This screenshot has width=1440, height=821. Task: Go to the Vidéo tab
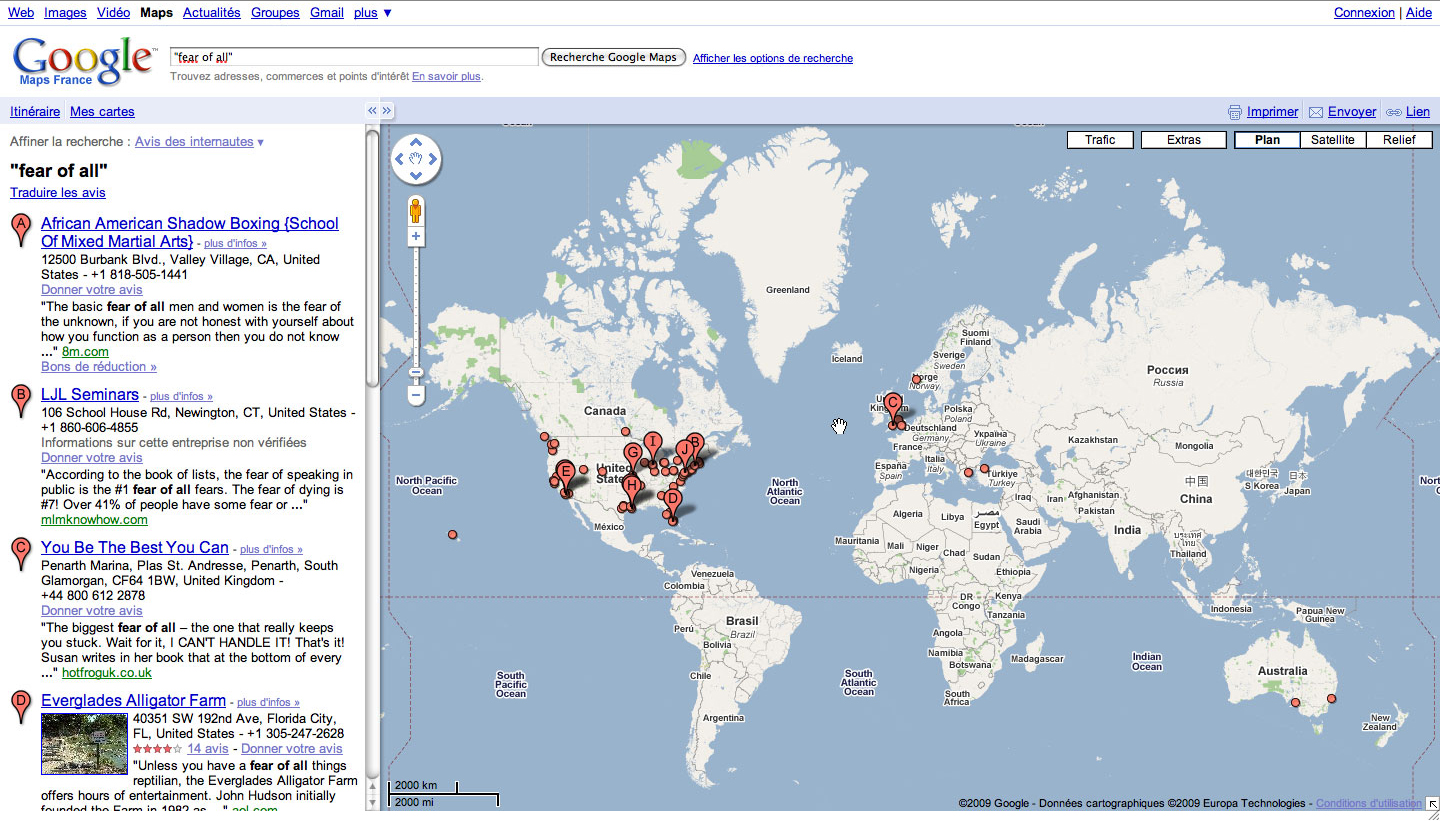113,13
